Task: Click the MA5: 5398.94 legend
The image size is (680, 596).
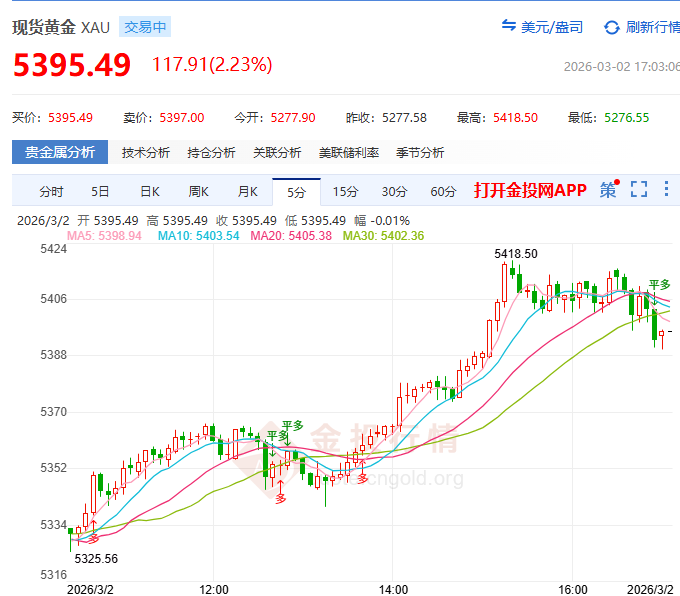Action: [x=105, y=236]
